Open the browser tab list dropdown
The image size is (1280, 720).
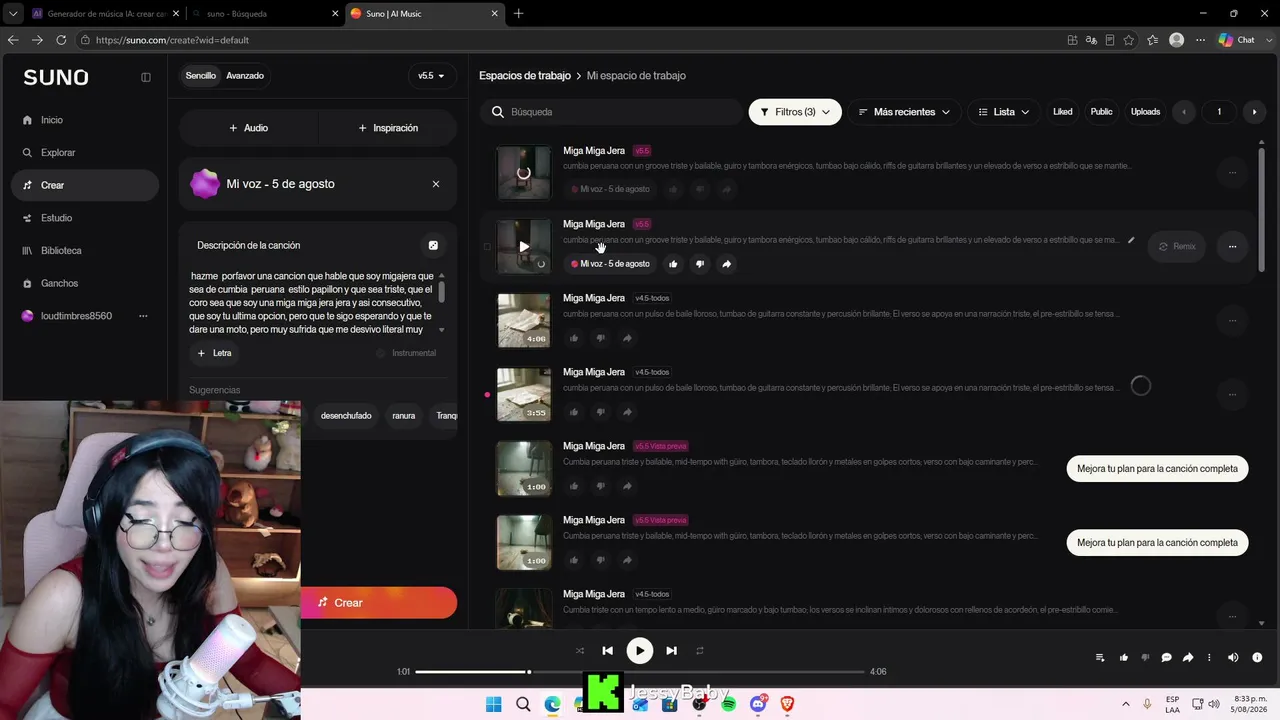click(13, 14)
